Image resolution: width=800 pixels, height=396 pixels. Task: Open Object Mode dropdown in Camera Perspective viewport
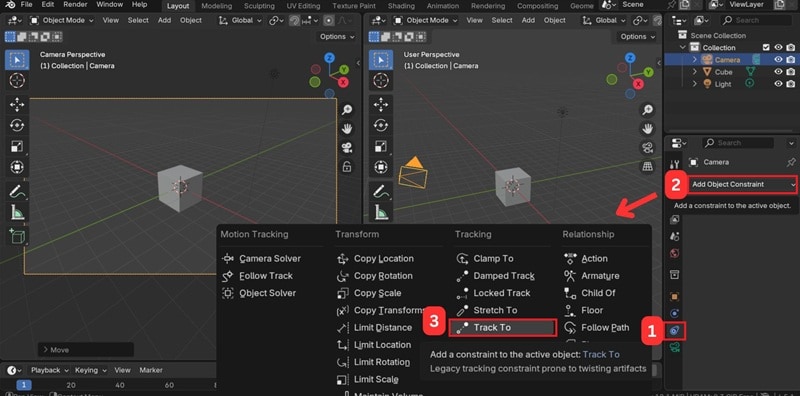pyautogui.click(x=61, y=20)
